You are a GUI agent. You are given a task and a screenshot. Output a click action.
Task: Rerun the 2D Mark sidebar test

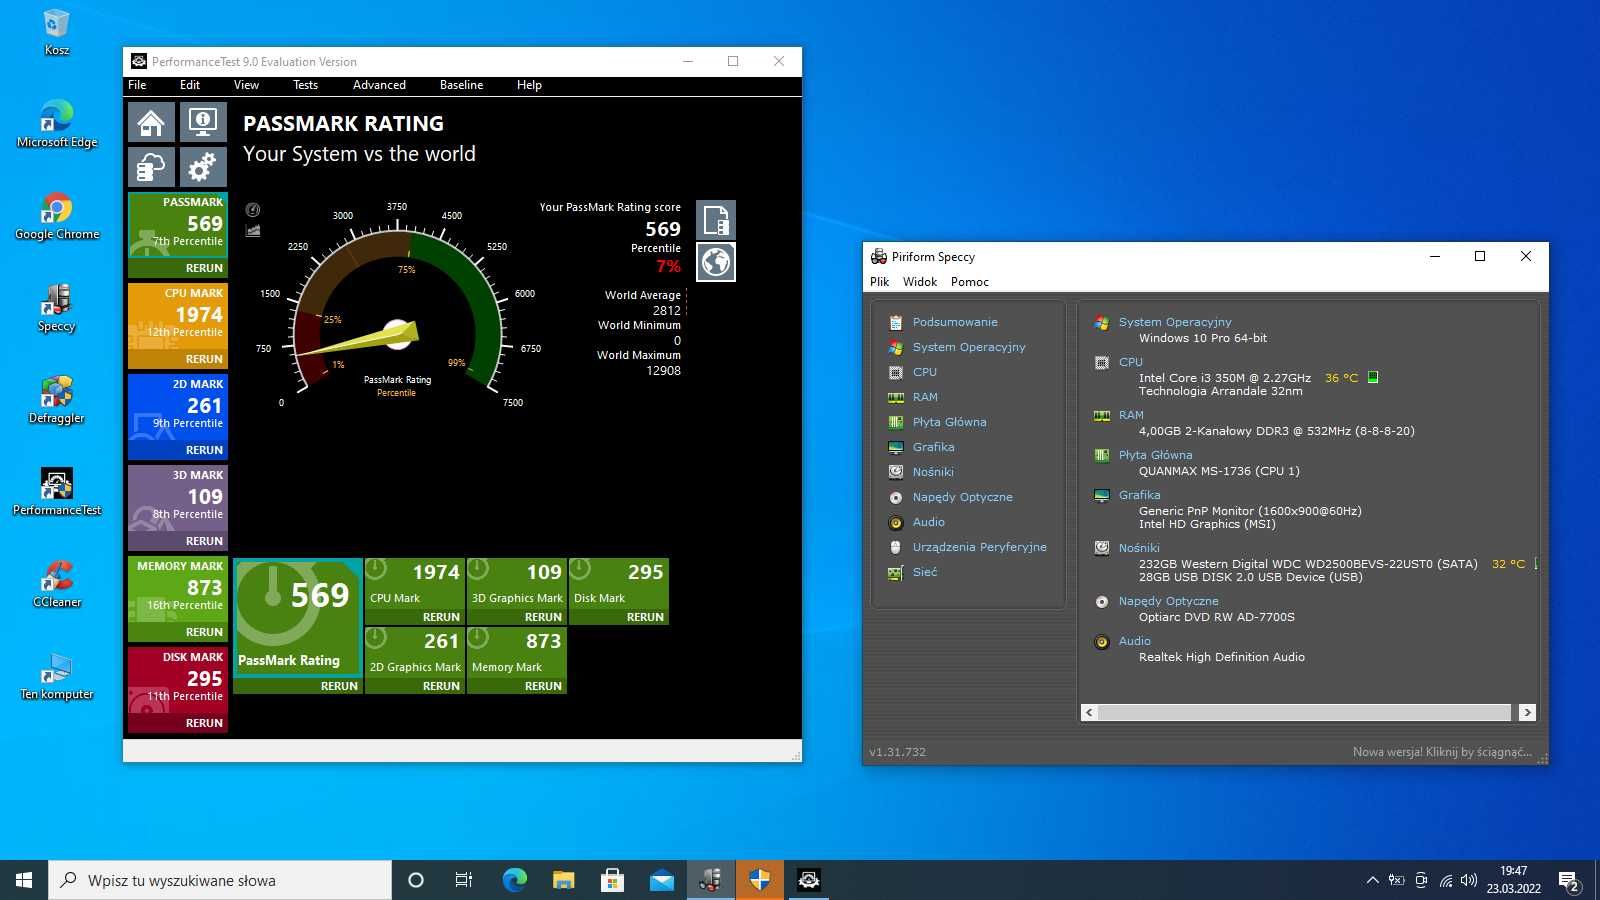[204, 450]
